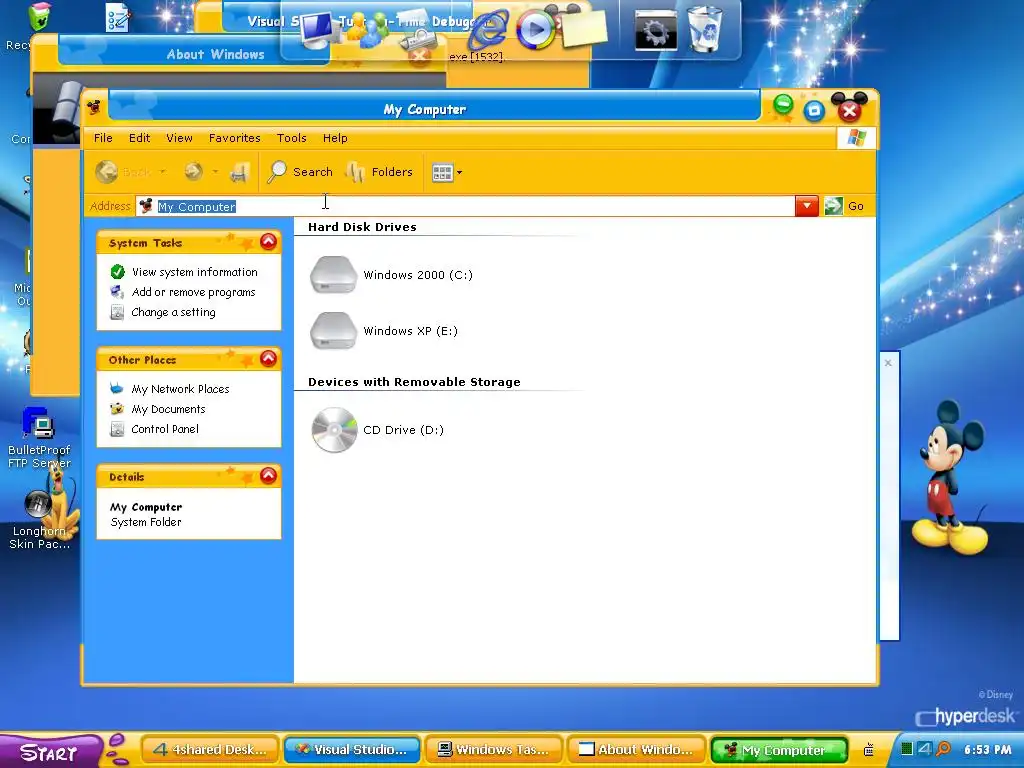
Task: Toggle the Folders pane button
Action: click(379, 172)
